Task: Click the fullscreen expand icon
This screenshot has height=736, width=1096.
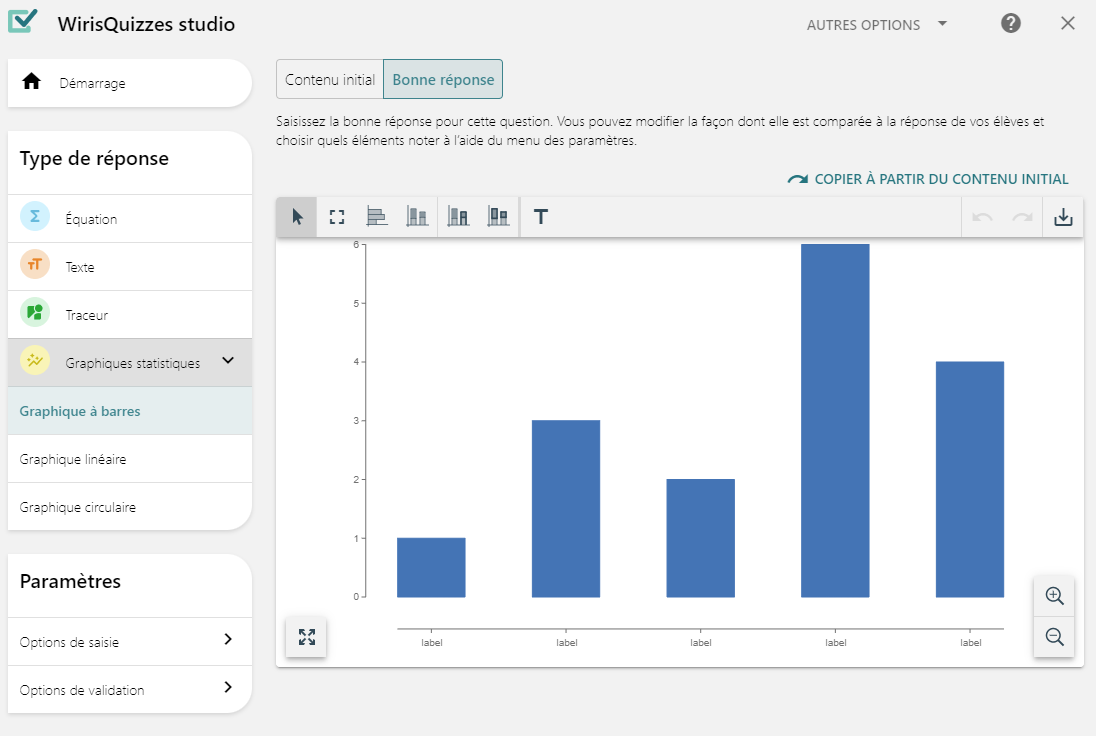Action: pos(307,637)
